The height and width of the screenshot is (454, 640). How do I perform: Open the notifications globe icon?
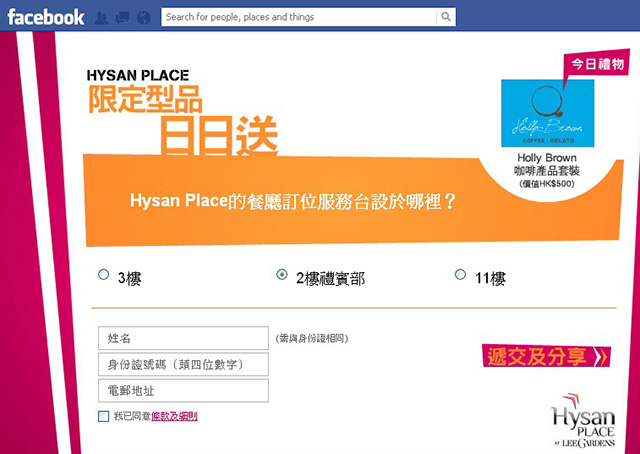click(x=144, y=18)
